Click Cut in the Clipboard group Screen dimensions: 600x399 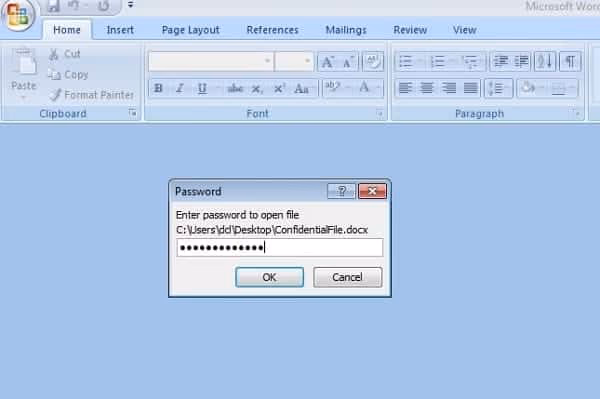coord(65,54)
